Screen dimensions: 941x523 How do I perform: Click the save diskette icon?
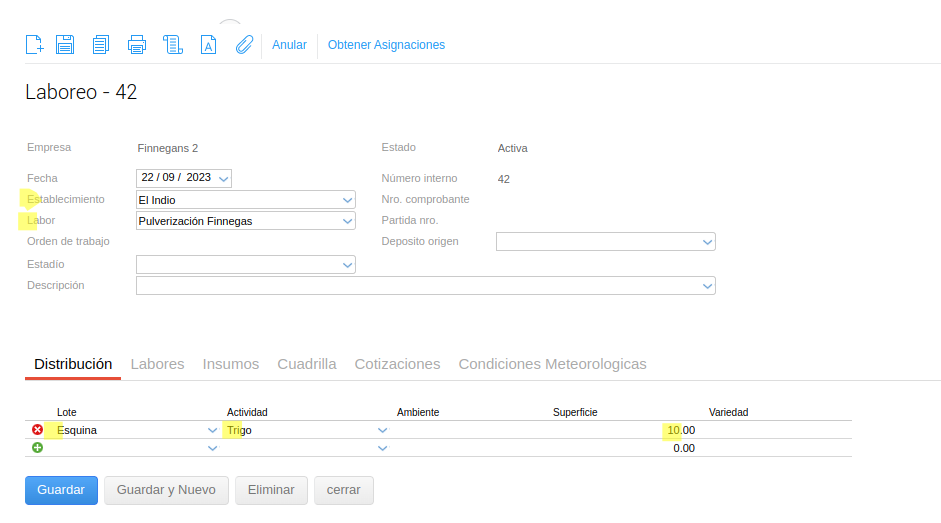tap(65, 44)
